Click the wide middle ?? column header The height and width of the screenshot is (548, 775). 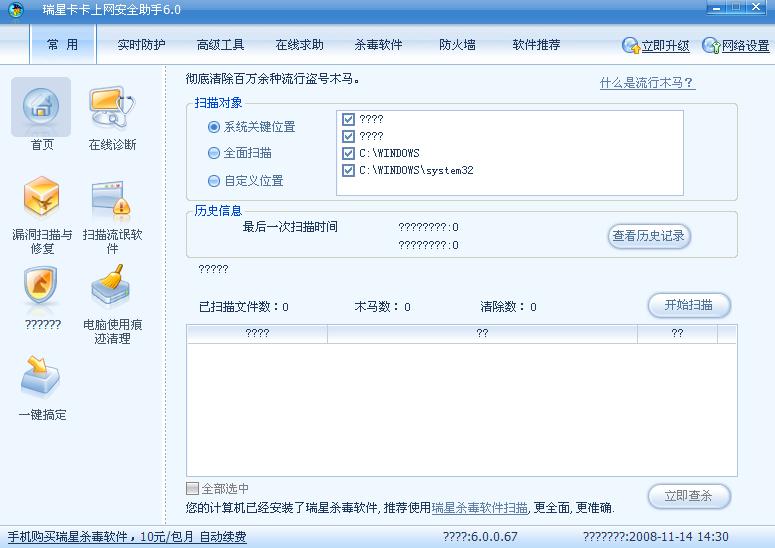coord(482,334)
